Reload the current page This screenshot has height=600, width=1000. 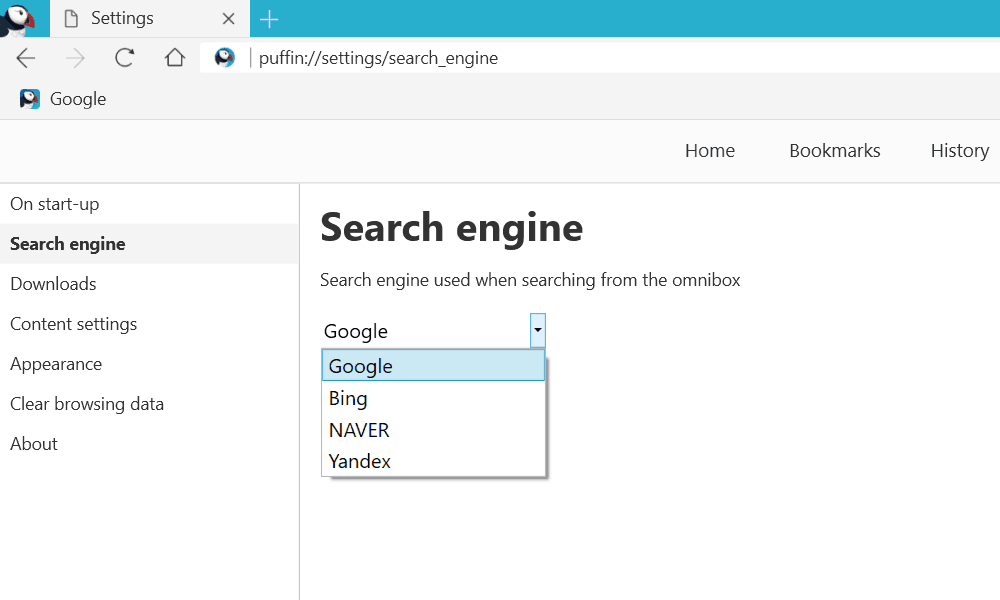[x=124, y=57]
